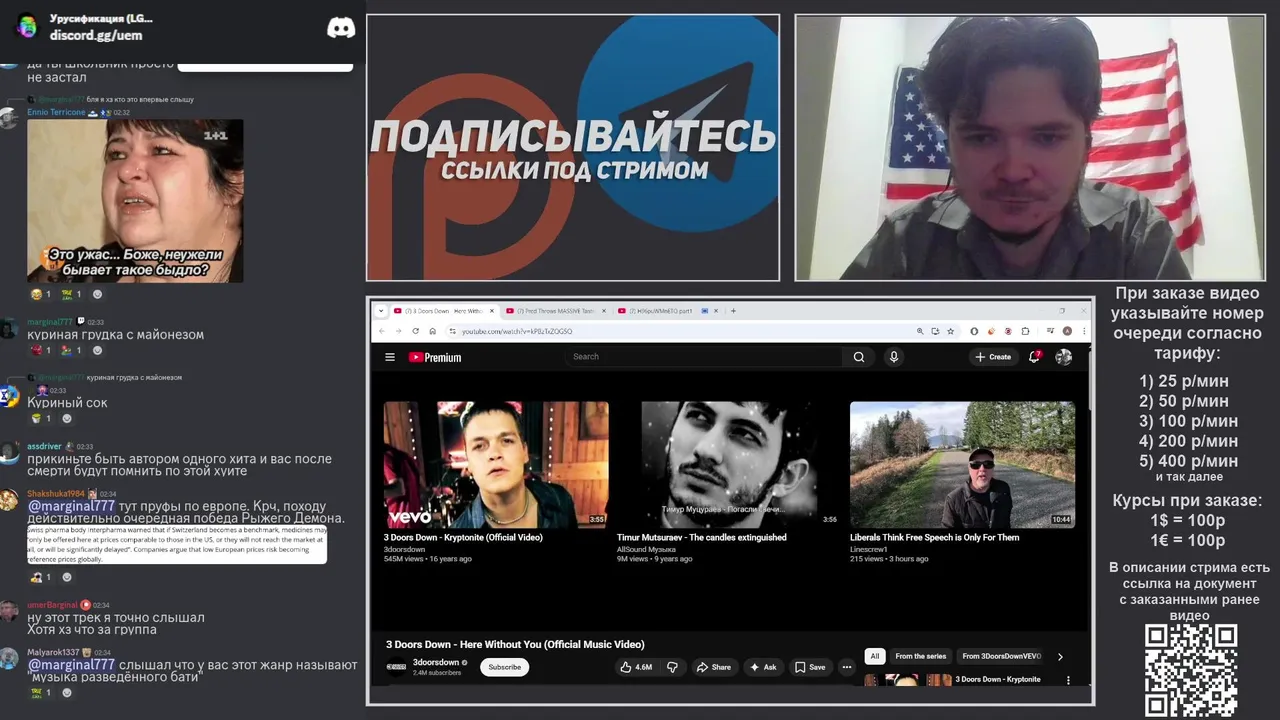Open Chrome profile avatar in toolbar
The image size is (1280, 720).
[1067, 331]
